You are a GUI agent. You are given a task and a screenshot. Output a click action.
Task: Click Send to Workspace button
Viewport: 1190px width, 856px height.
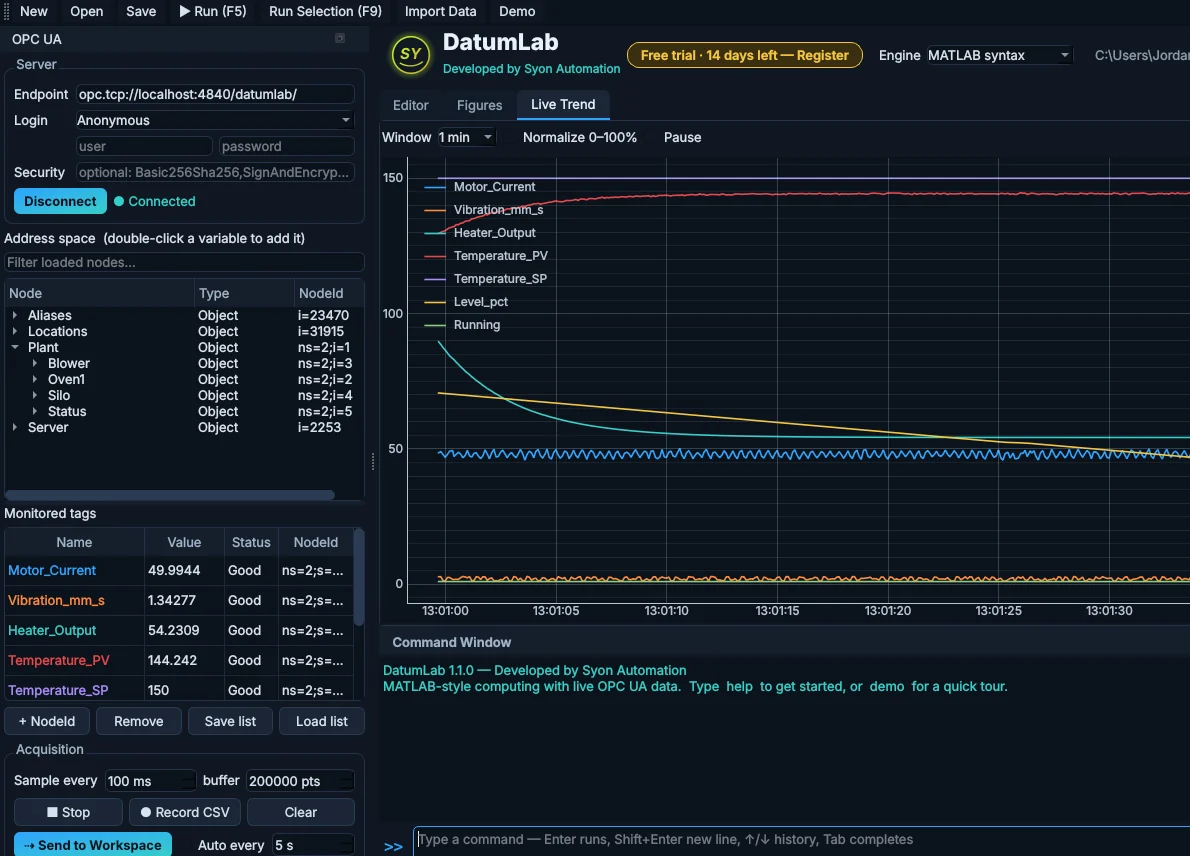pyautogui.click(x=93, y=845)
